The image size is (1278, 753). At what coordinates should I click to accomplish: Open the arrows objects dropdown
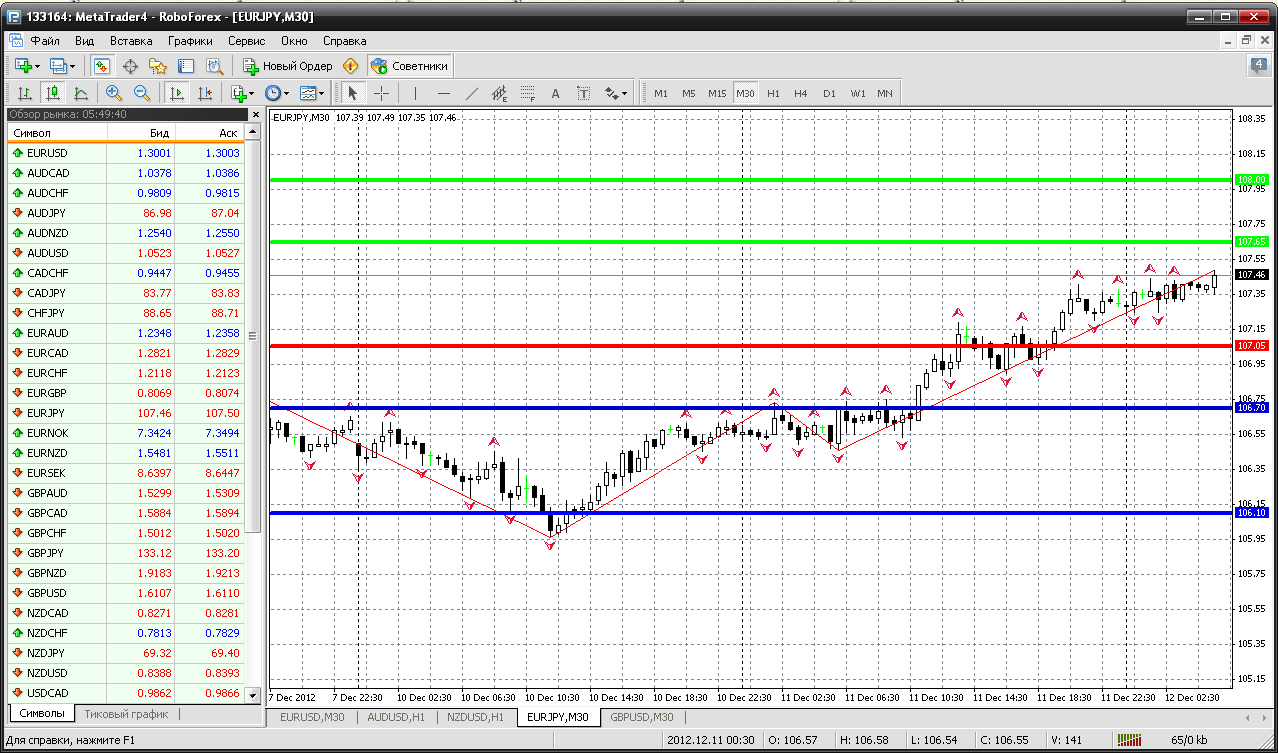616,93
